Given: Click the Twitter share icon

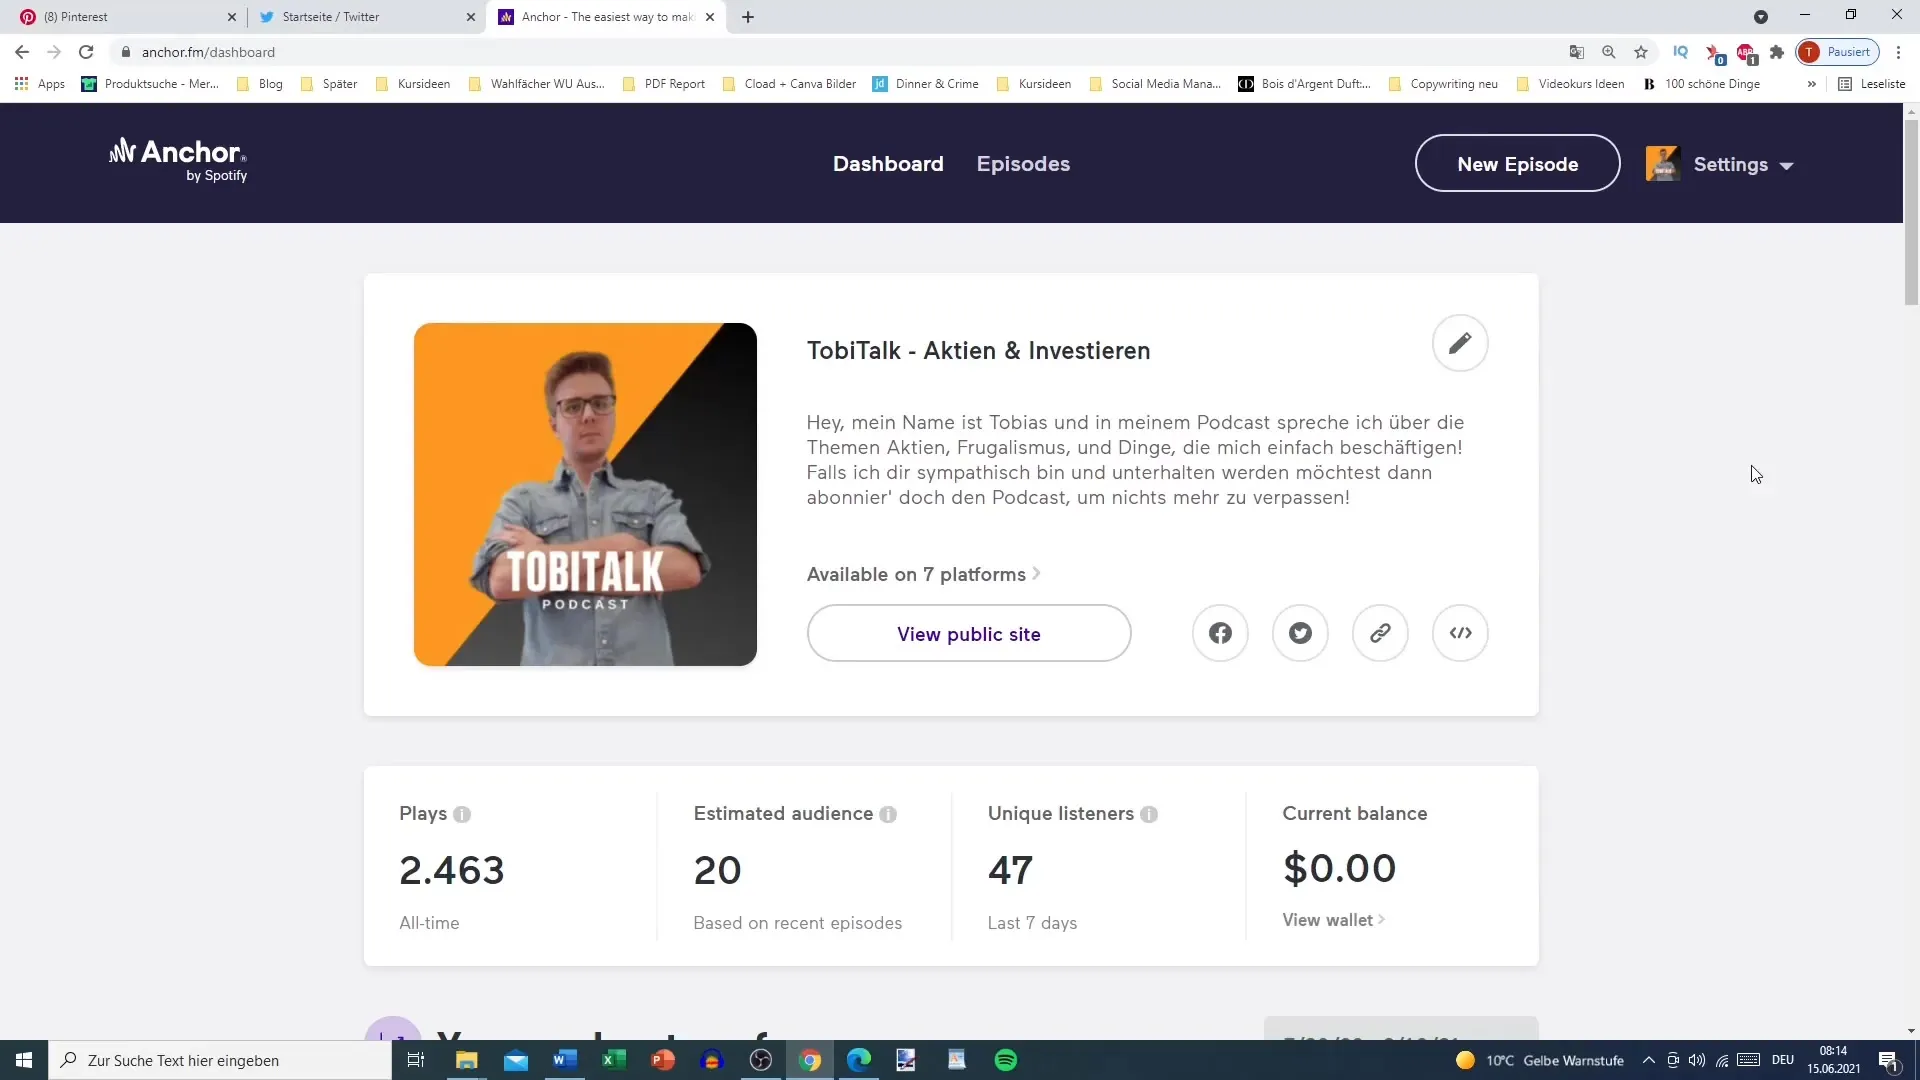Looking at the screenshot, I should click(1300, 633).
